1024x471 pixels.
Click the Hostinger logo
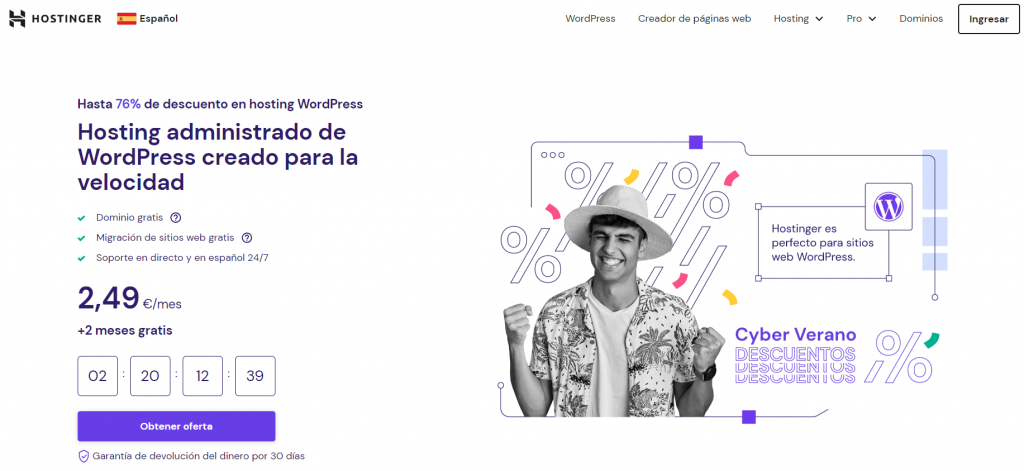(x=55, y=18)
